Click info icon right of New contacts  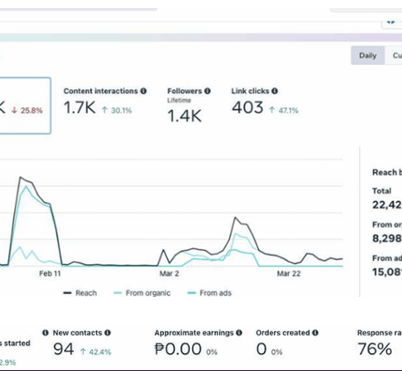[x=108, y=333]
